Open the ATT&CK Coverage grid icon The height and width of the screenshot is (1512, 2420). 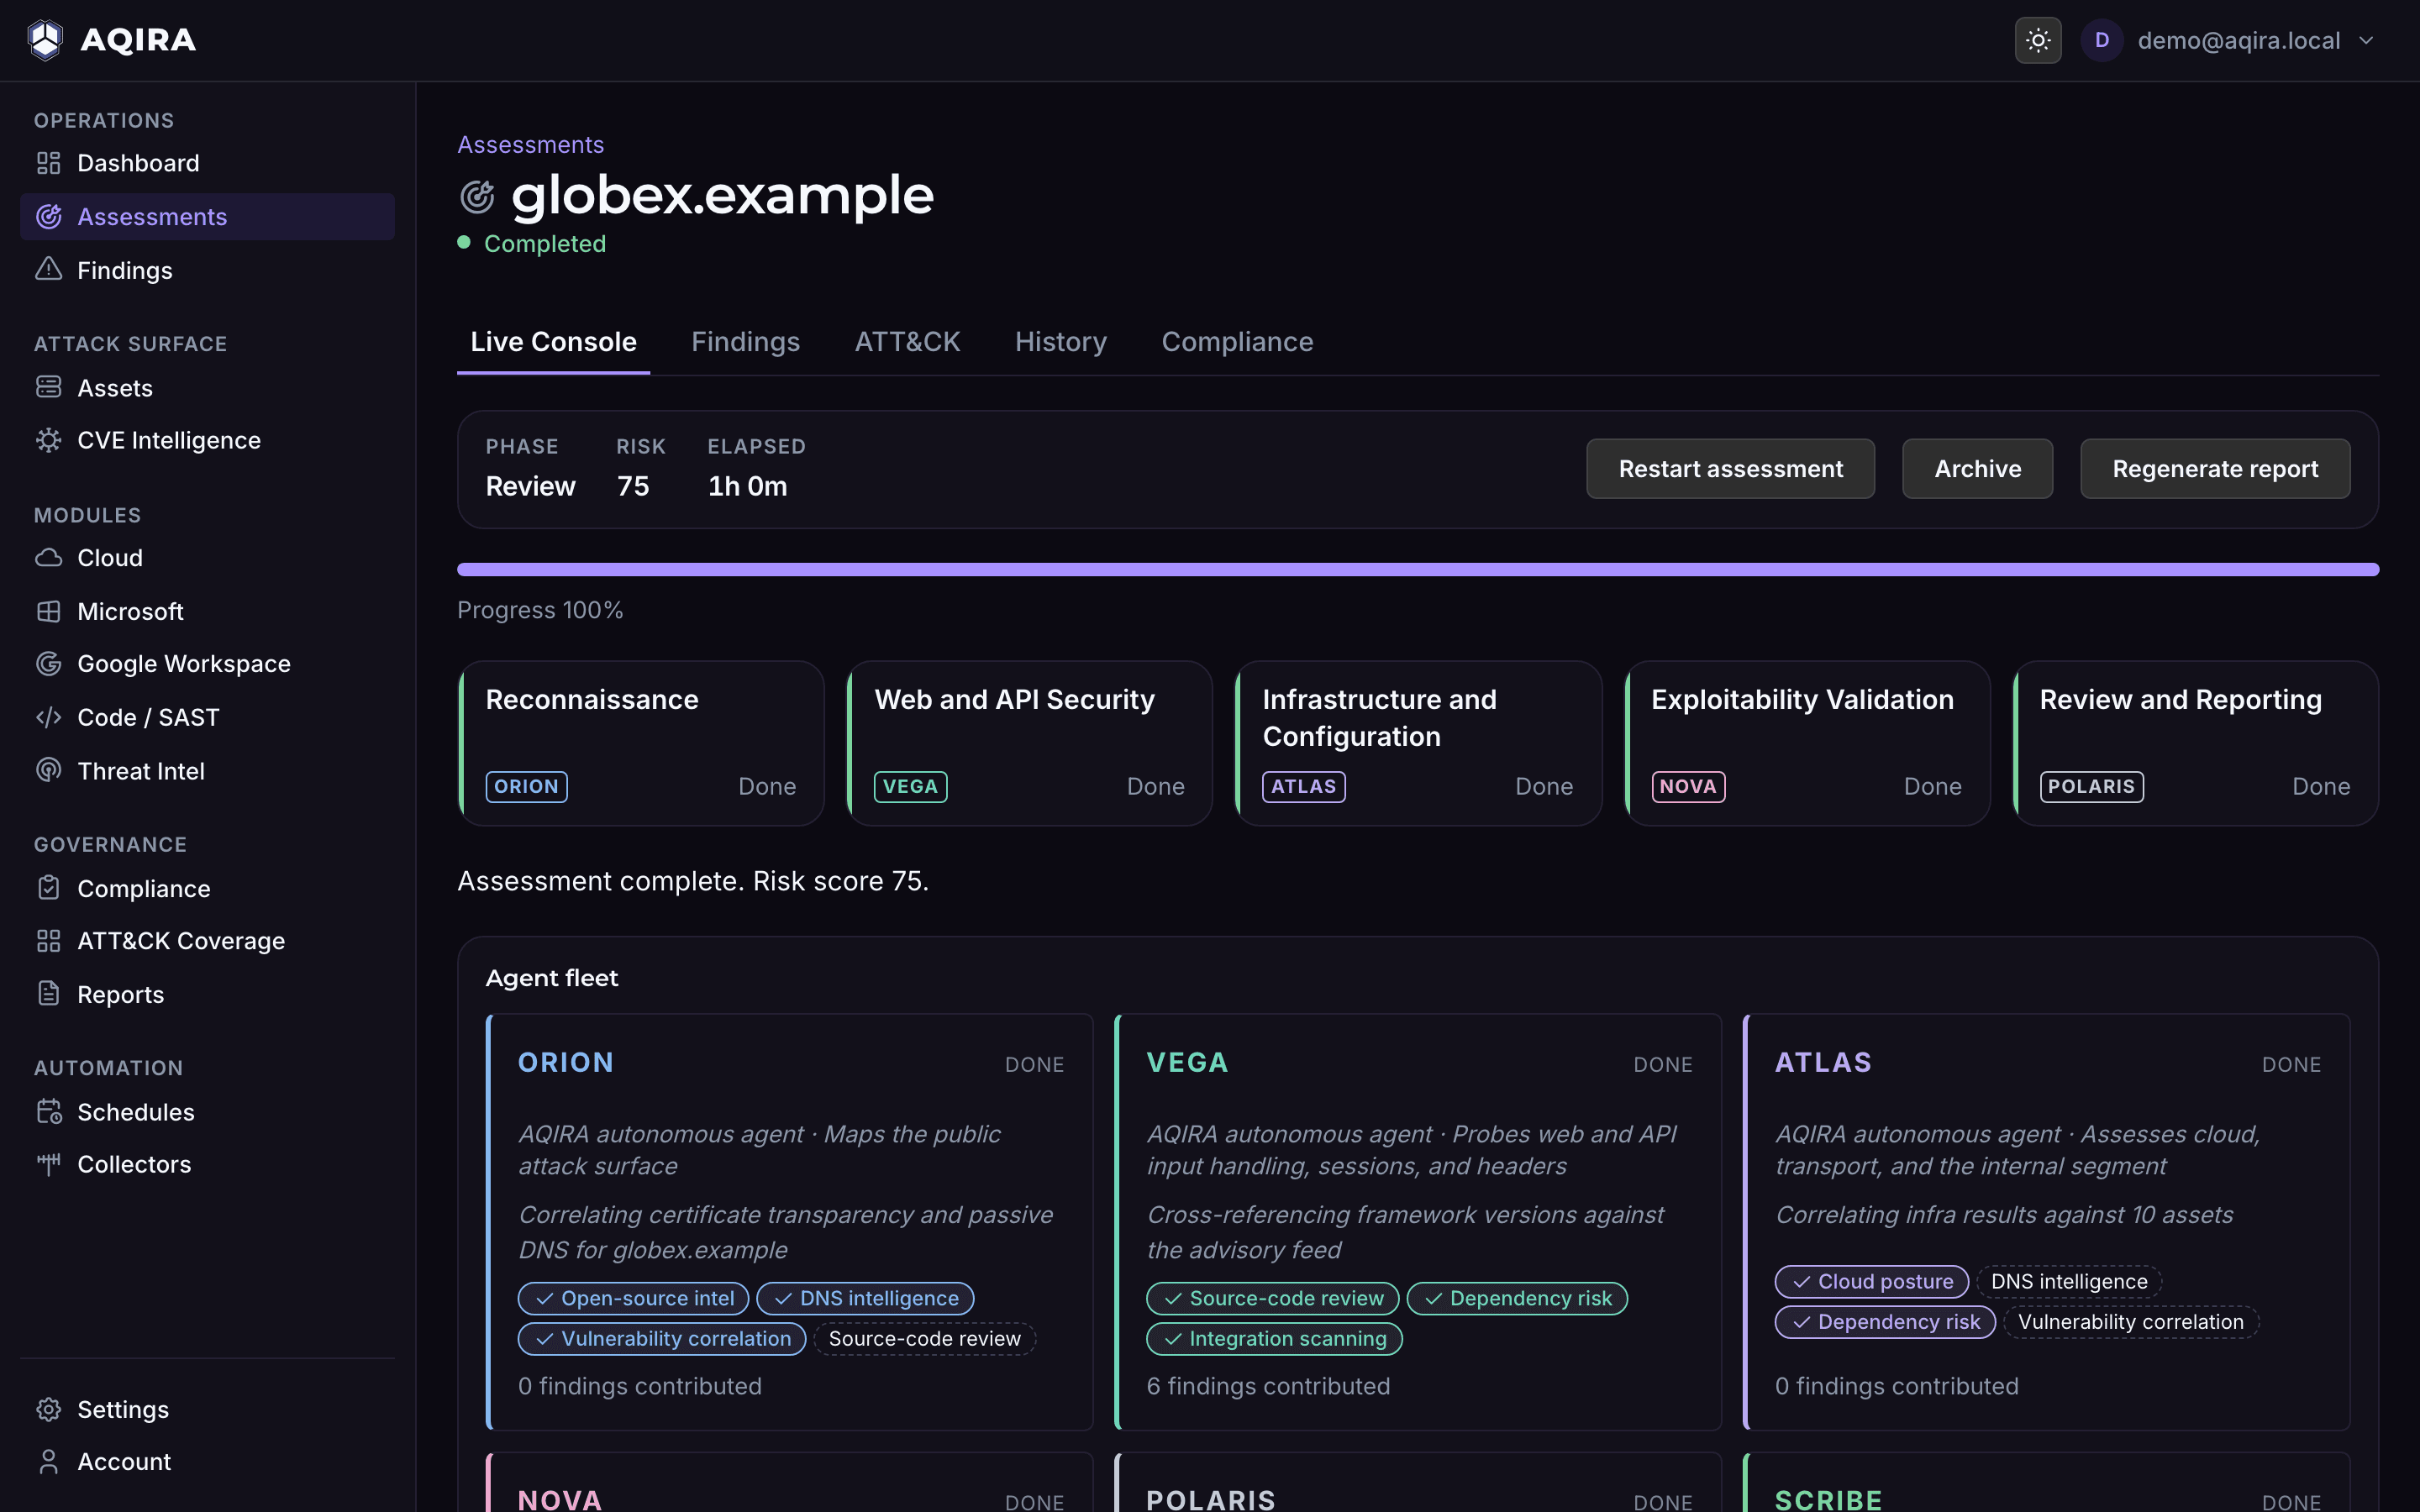tap(48, 941)
